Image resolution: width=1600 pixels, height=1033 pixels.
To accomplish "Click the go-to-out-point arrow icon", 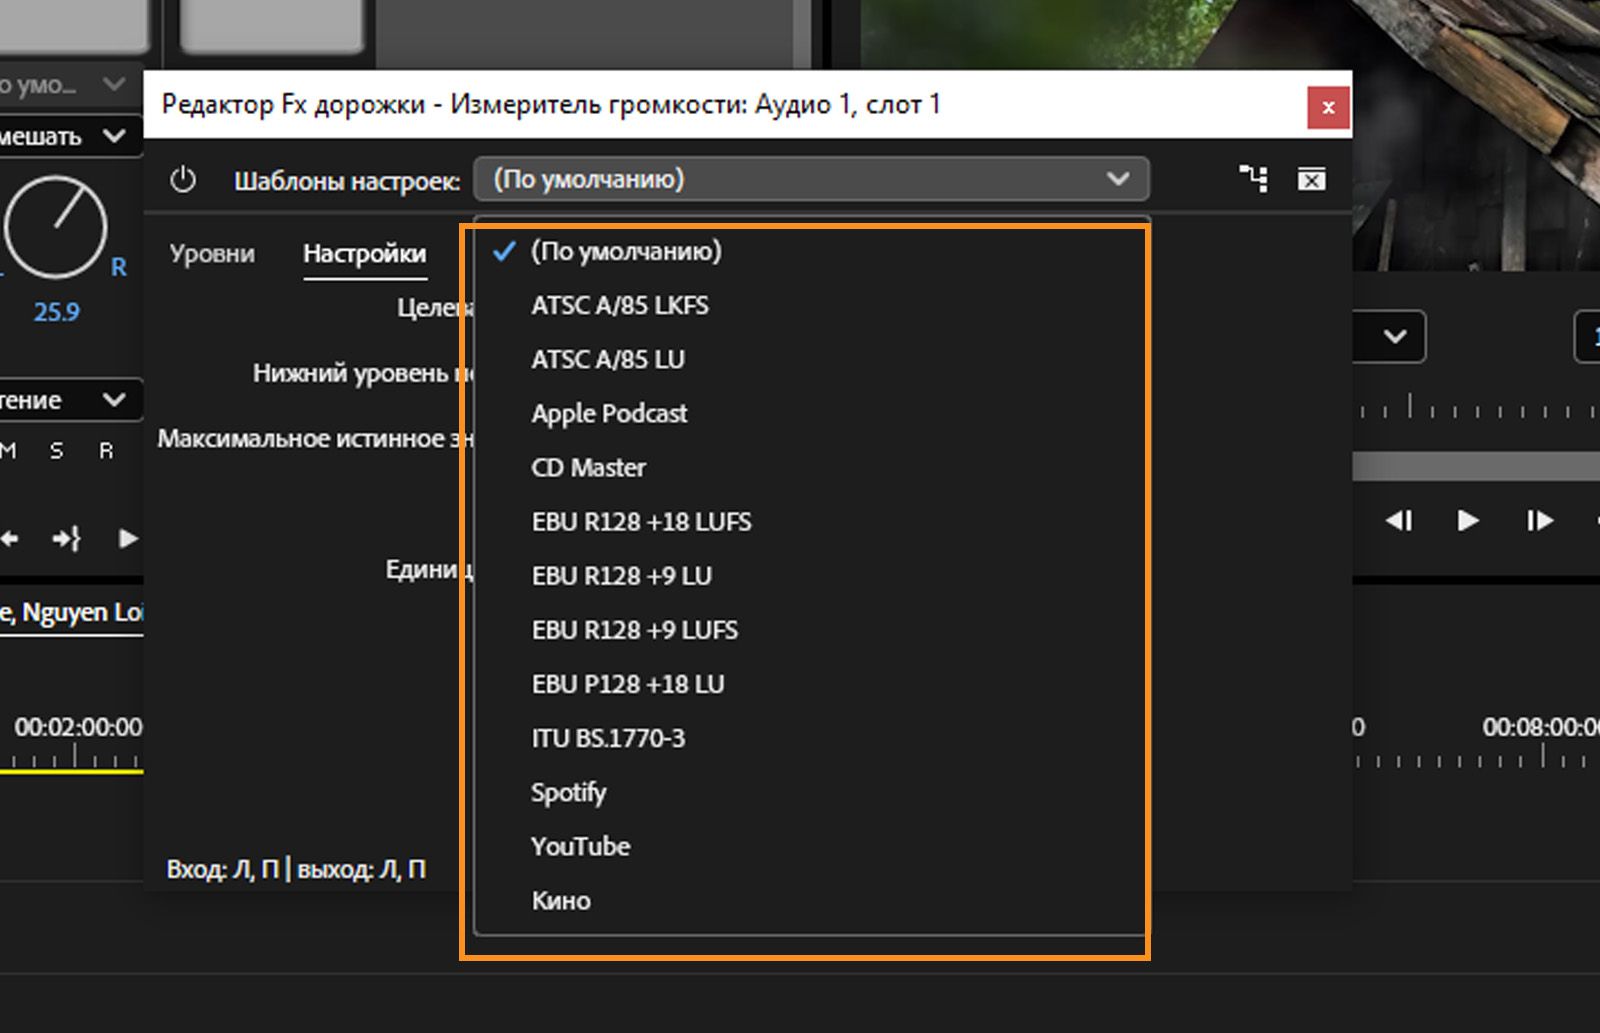I will 66,539.
